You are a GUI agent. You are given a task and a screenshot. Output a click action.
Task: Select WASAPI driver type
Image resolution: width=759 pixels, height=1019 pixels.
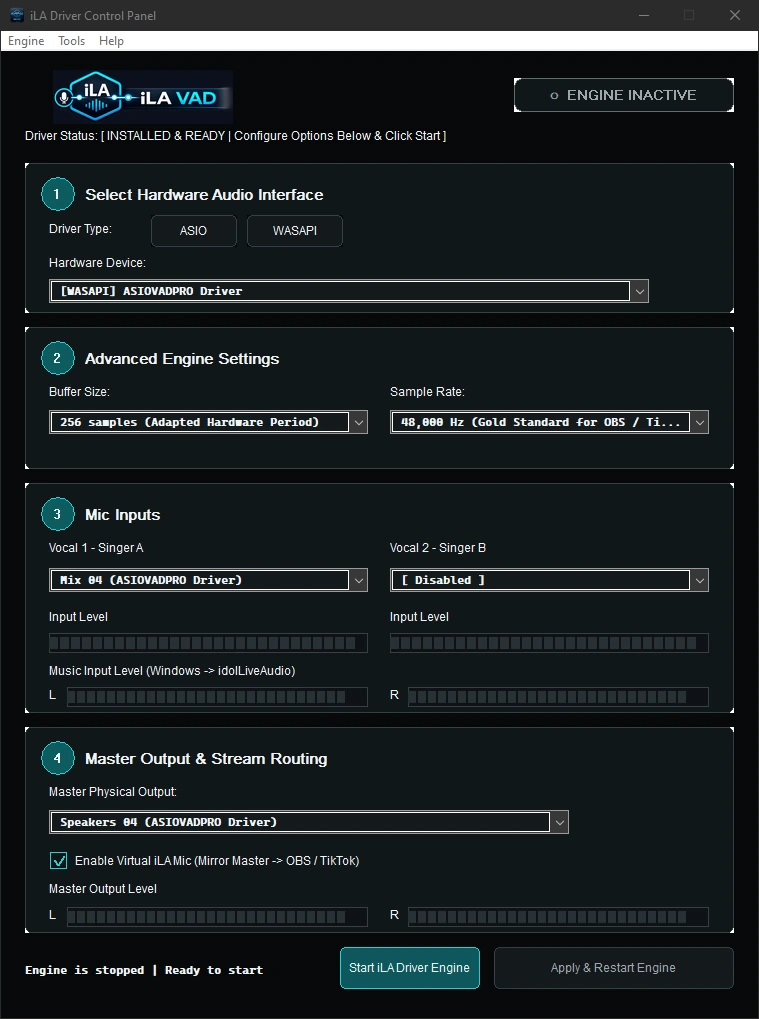click(x=295, y=231)
